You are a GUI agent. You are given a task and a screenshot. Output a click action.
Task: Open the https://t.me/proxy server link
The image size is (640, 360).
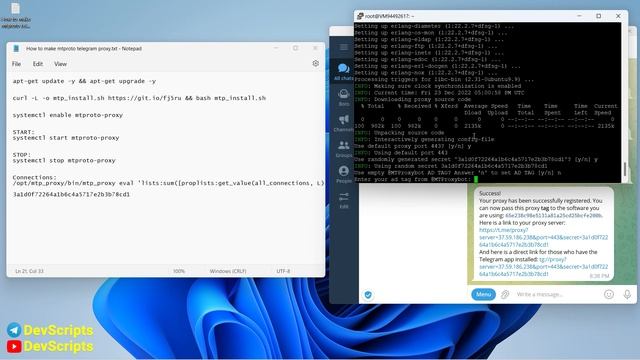(x=543, y=237)
